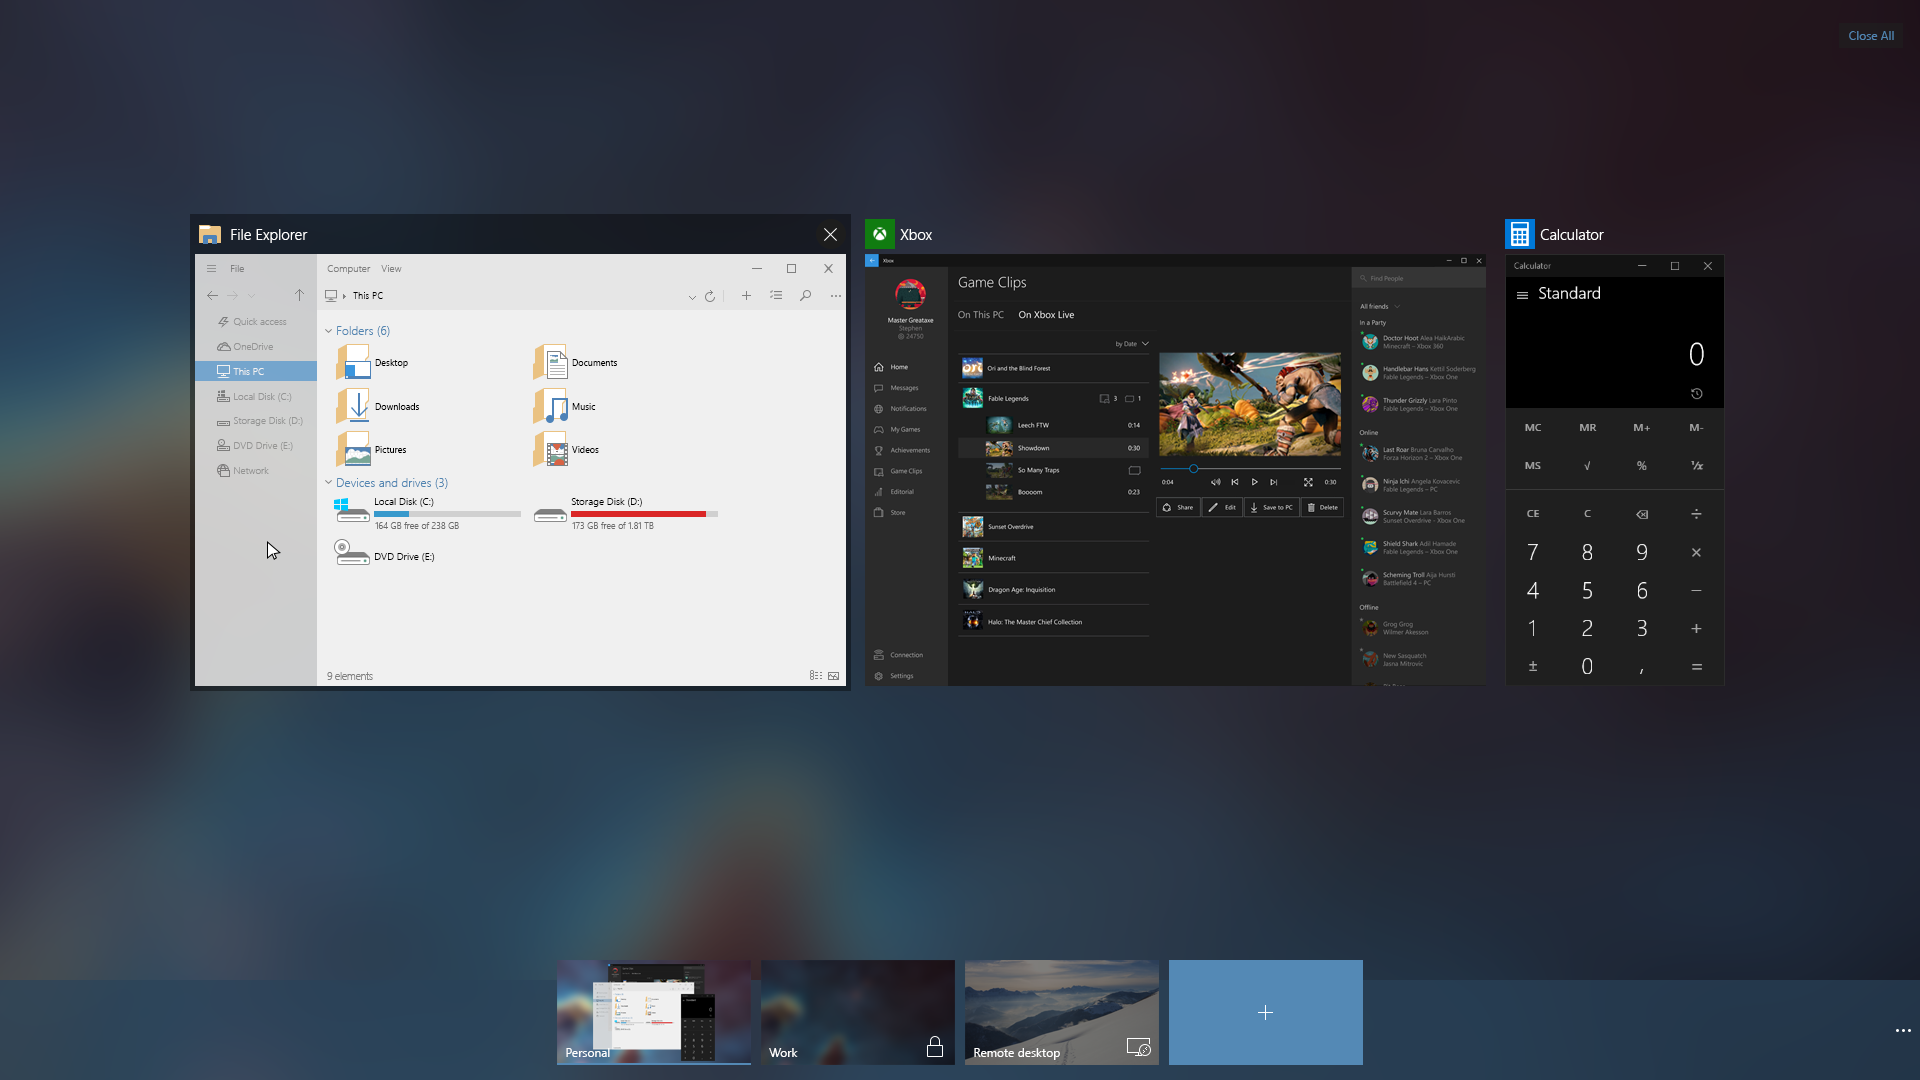The width and height of the screenshot is (1920, 1080).
Task: Switch to 'On Xbox Live' tab in Game Clips
Action: click(1046, 315)
